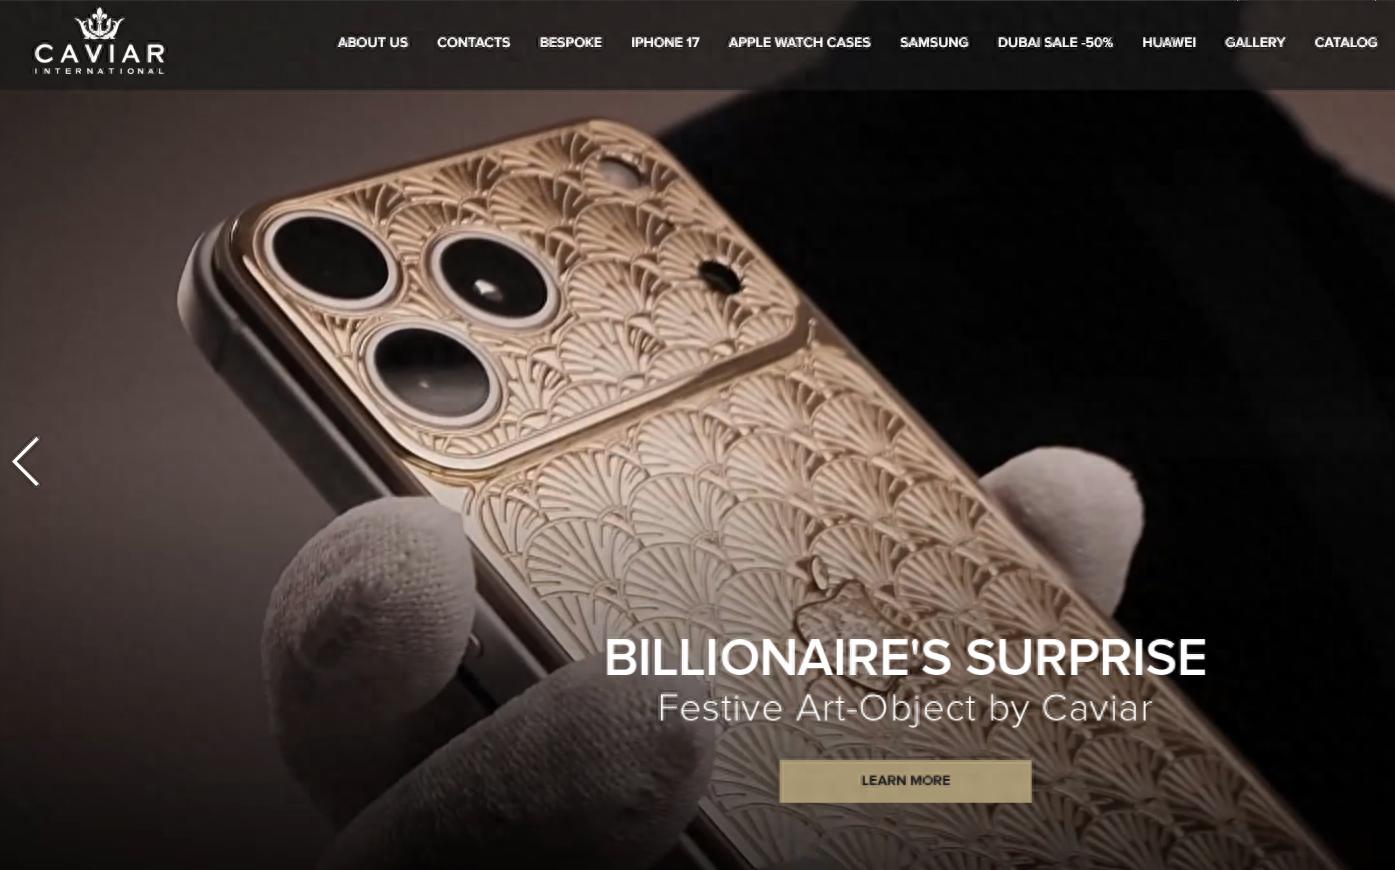Open the About Us page
Screen dimensions: 1395x870
[x=373, y=42]
